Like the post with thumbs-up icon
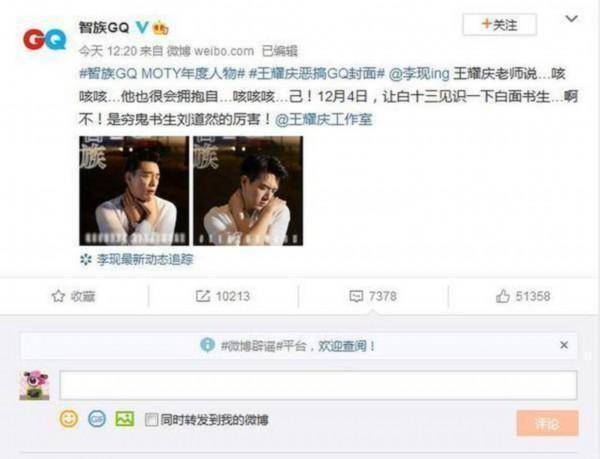600x459 pixels. (x=503, y=296)
